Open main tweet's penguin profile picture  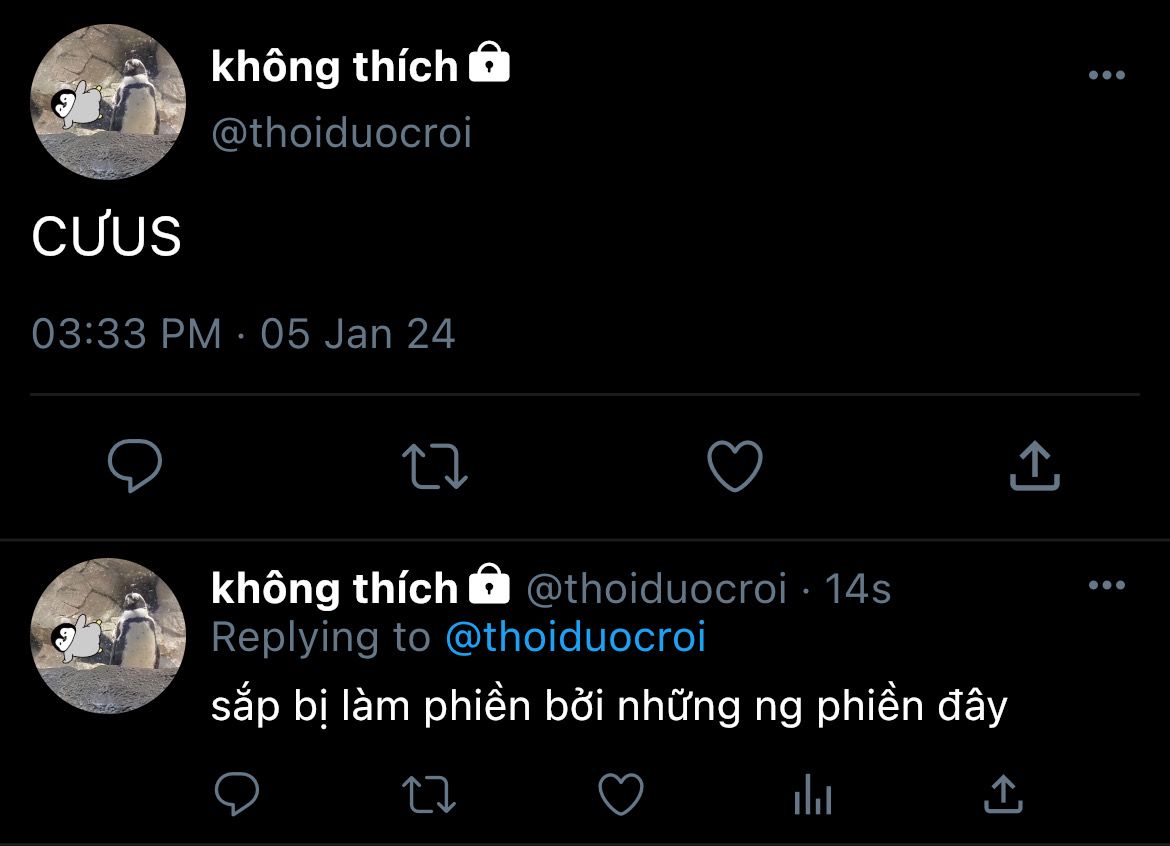click(108, 102)
